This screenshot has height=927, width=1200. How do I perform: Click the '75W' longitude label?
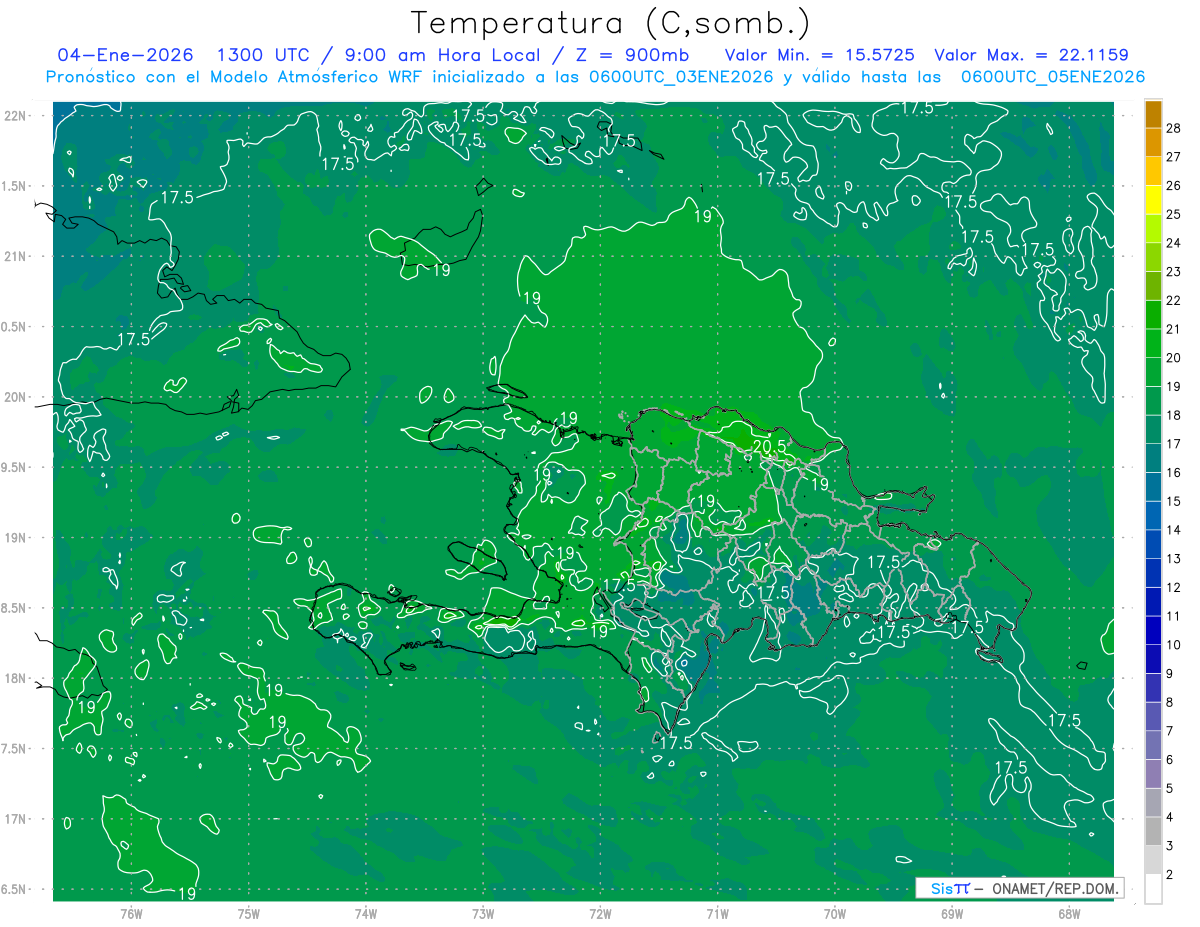pyautogui.click(x=248, y=912)
